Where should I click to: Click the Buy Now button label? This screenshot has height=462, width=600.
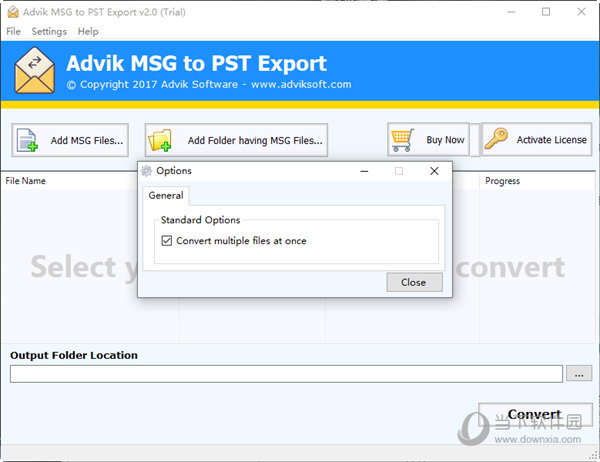(x=445, y=140)
